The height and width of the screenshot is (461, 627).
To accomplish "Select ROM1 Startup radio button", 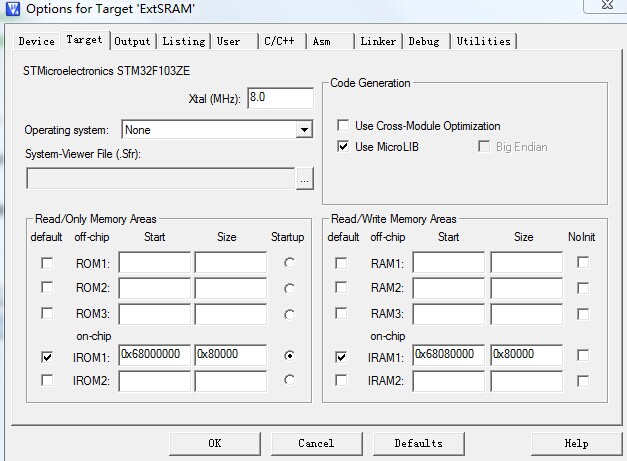I will pyautogui.click(x=289, y=263).
